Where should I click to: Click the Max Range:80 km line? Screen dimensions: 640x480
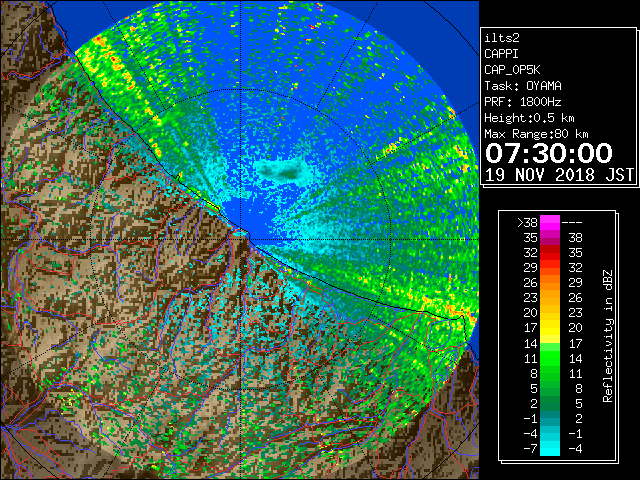point(536,134)
